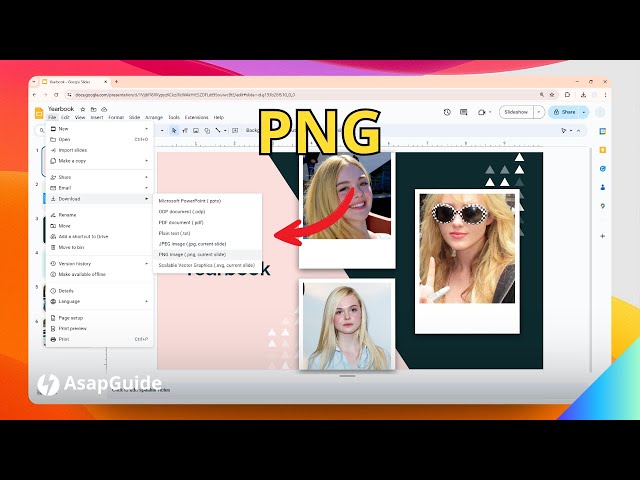Viewport: 640px width, 480px height.
Task: Open Keep in the side panel
Action: click(x=602, y=150)
